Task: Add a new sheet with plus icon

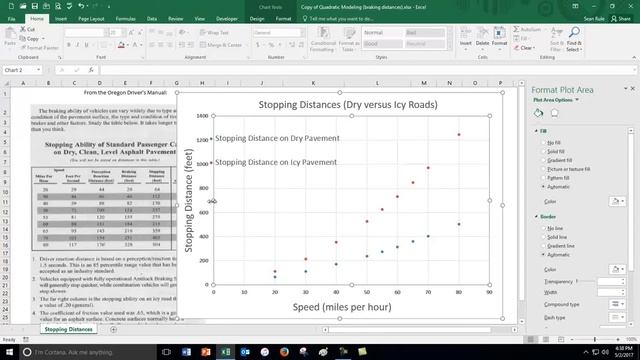Action: tap(113, 329)
